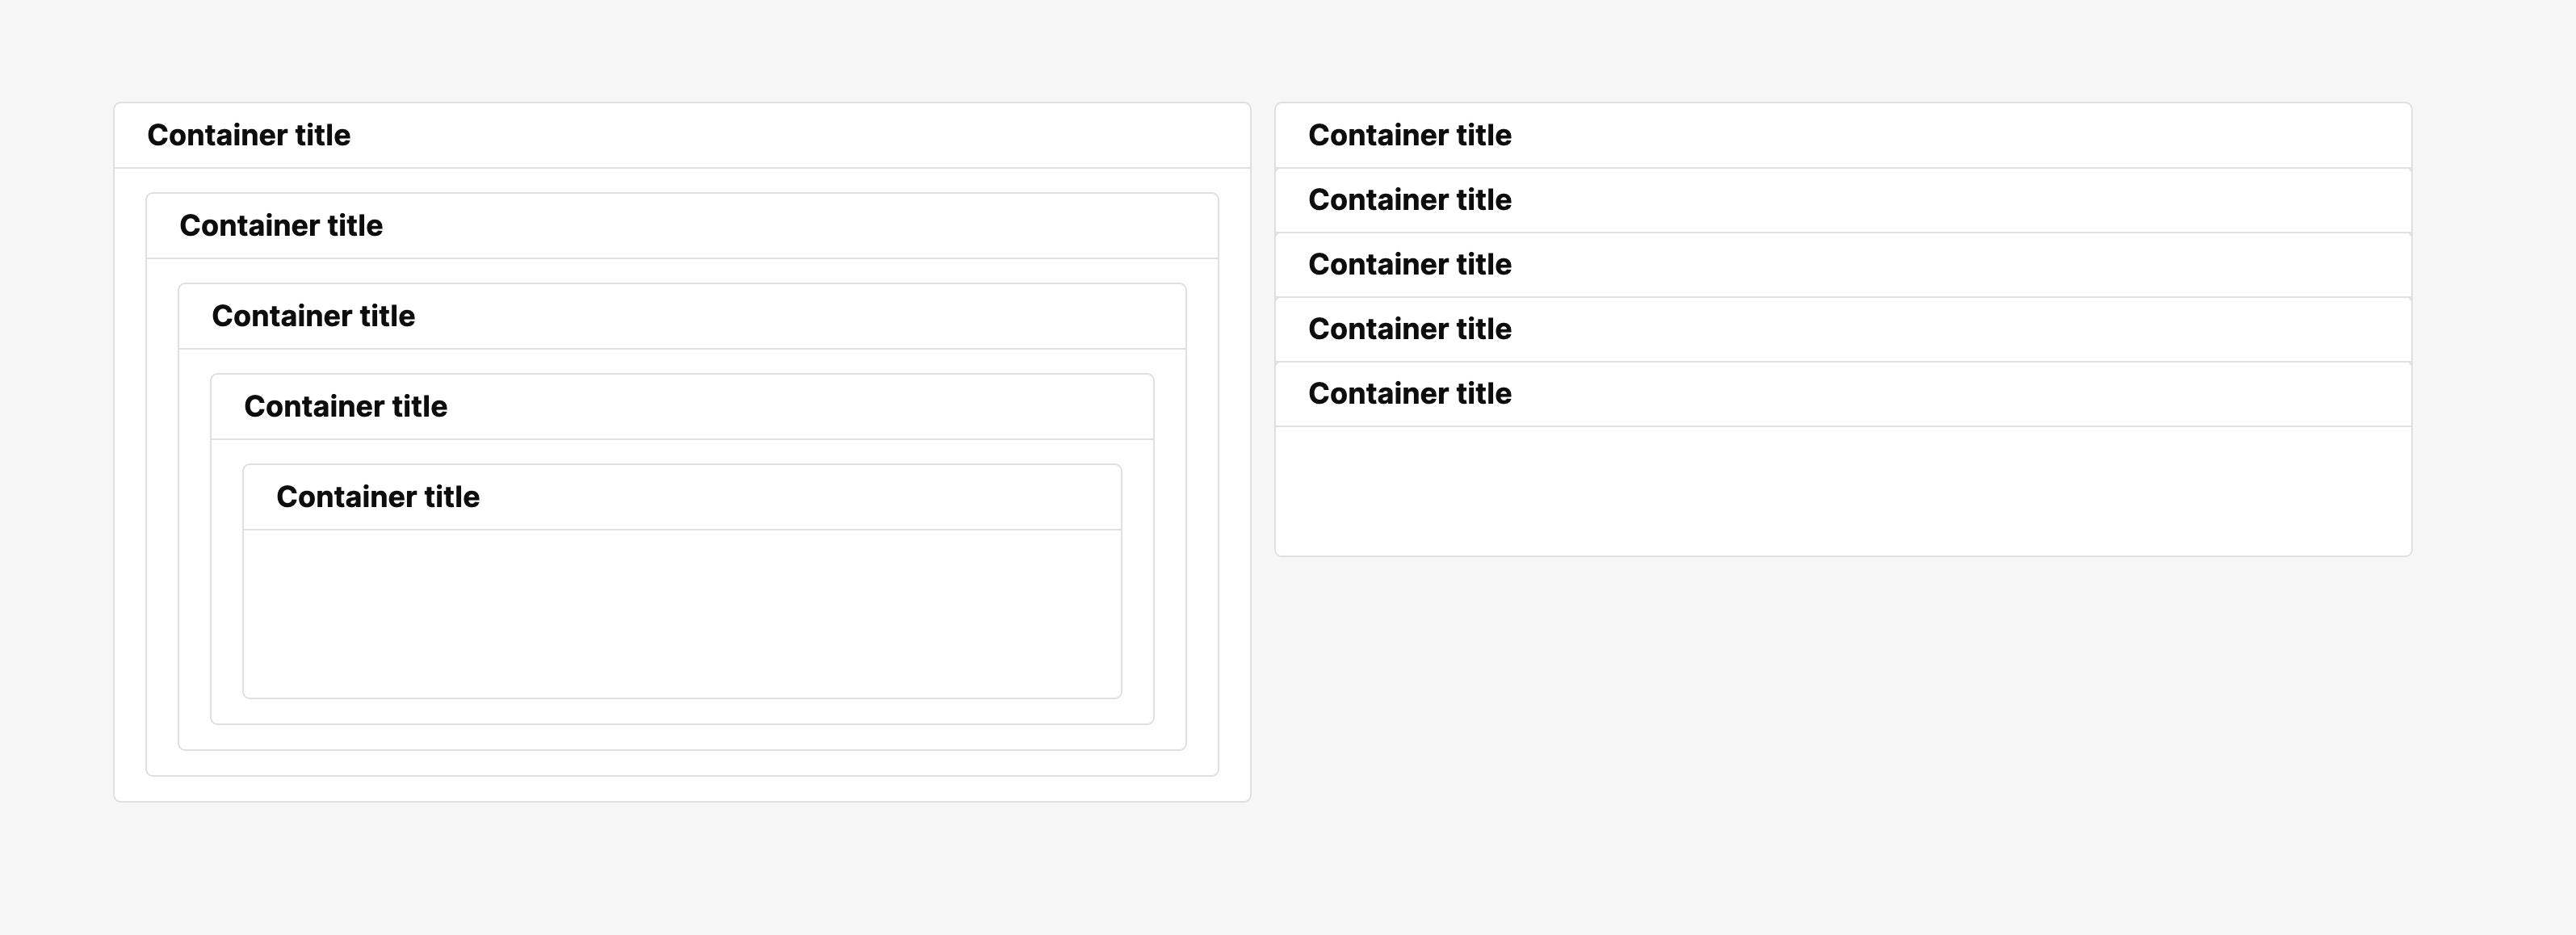Click first "Container title" in stacked right panel

pos(1409,135)
